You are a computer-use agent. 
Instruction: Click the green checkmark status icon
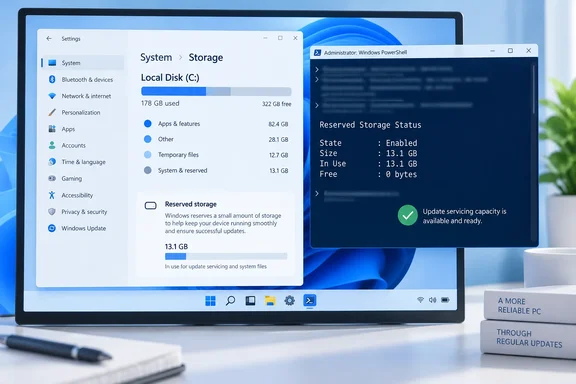(x=407, y=215)
